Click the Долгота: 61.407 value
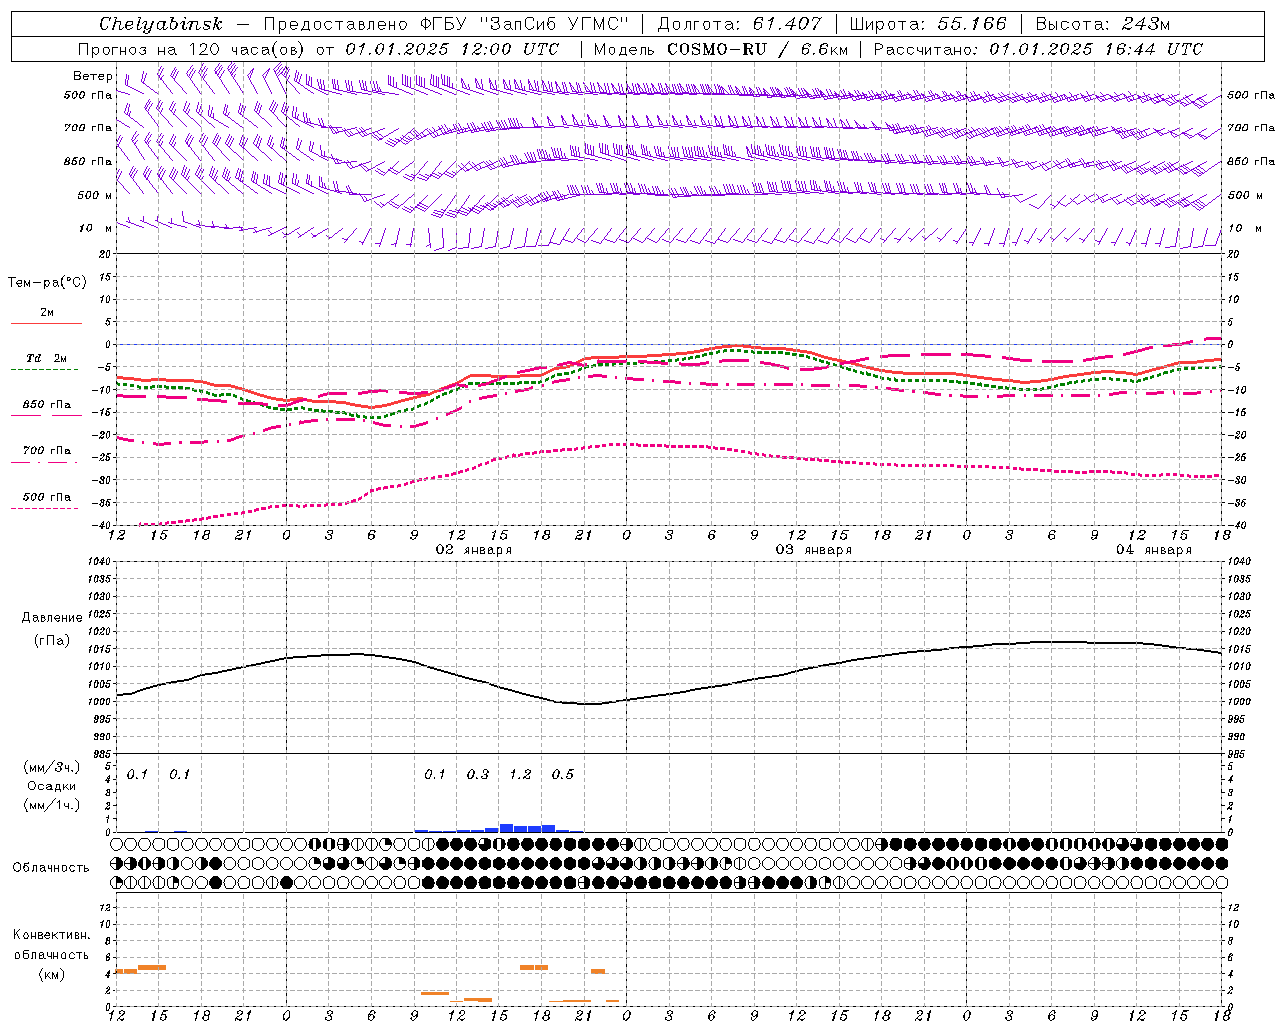The height and width of the screenshot is (1024, 1280). (739, 24)
